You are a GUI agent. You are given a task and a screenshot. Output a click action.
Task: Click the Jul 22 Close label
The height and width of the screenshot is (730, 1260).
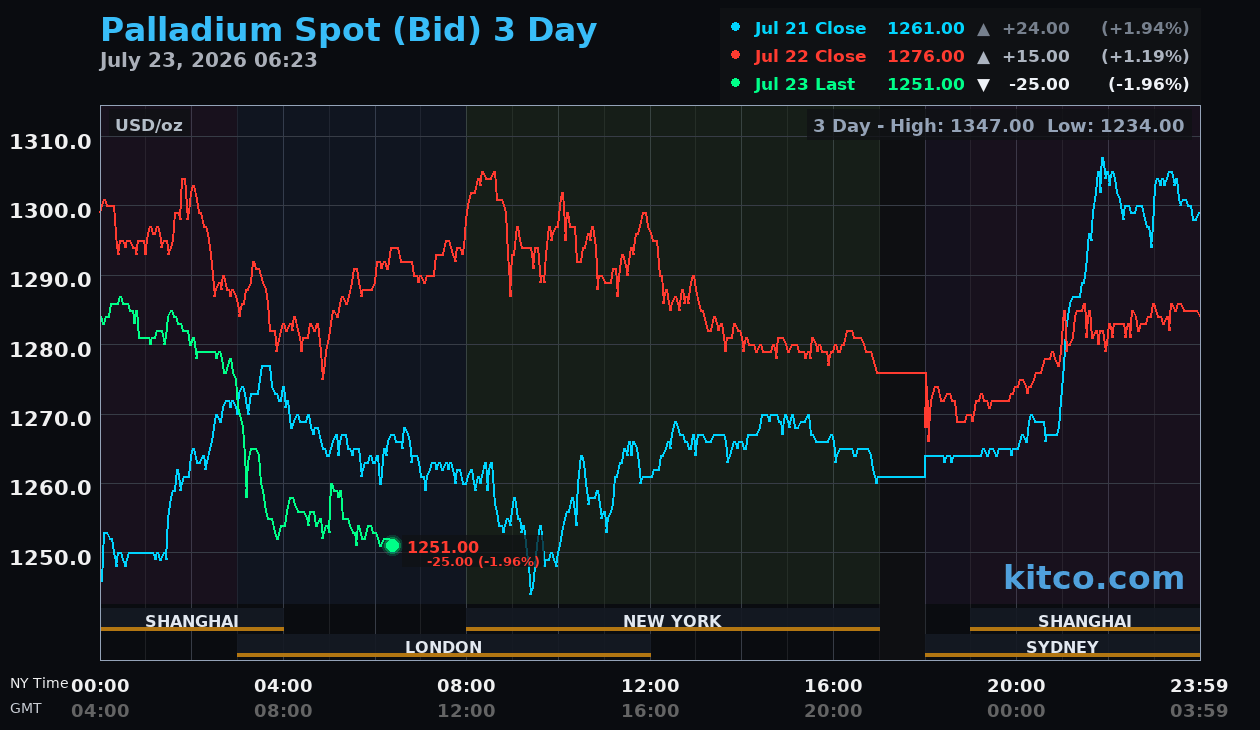click(810, 57)
